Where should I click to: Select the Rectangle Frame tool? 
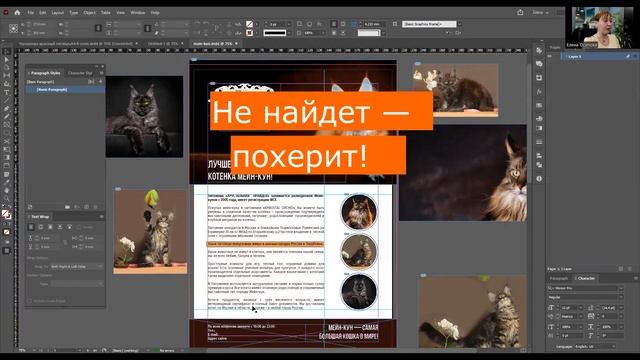pos(7,125)
